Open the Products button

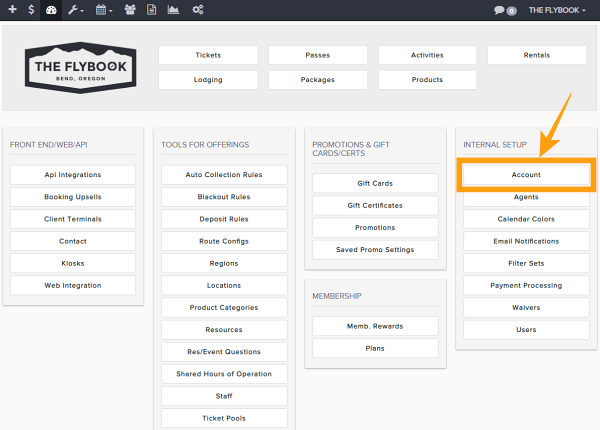pos(427,80)
